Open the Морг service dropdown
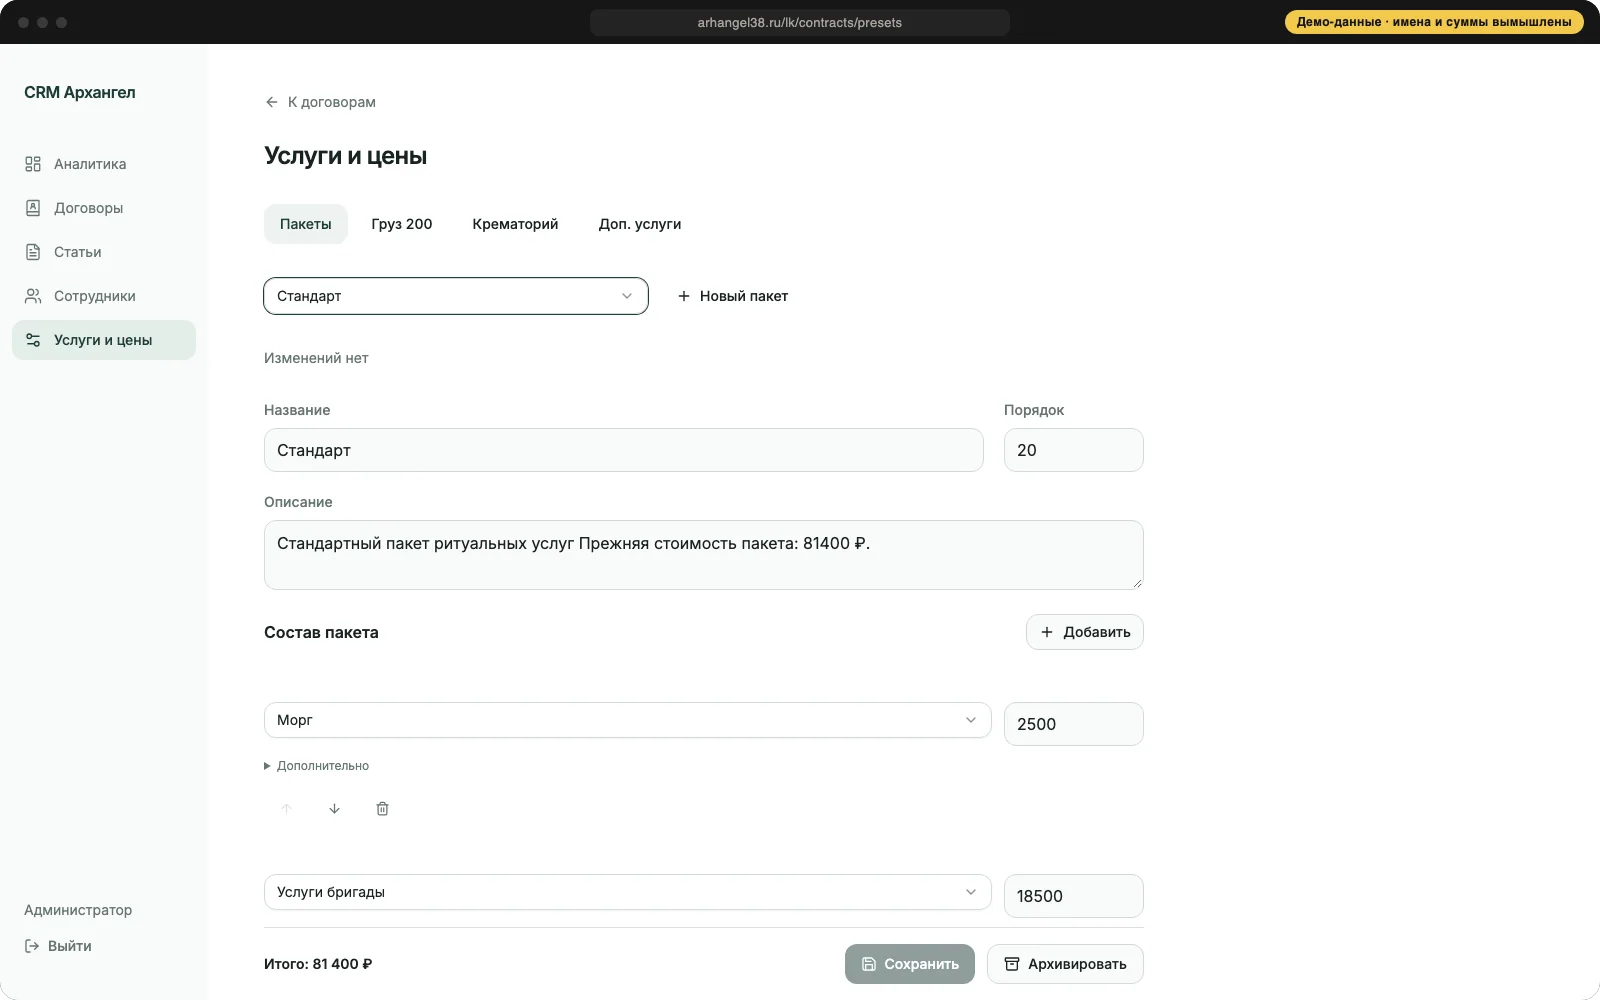Screen dimensions: 1600x1000 [x=627, y=720]
